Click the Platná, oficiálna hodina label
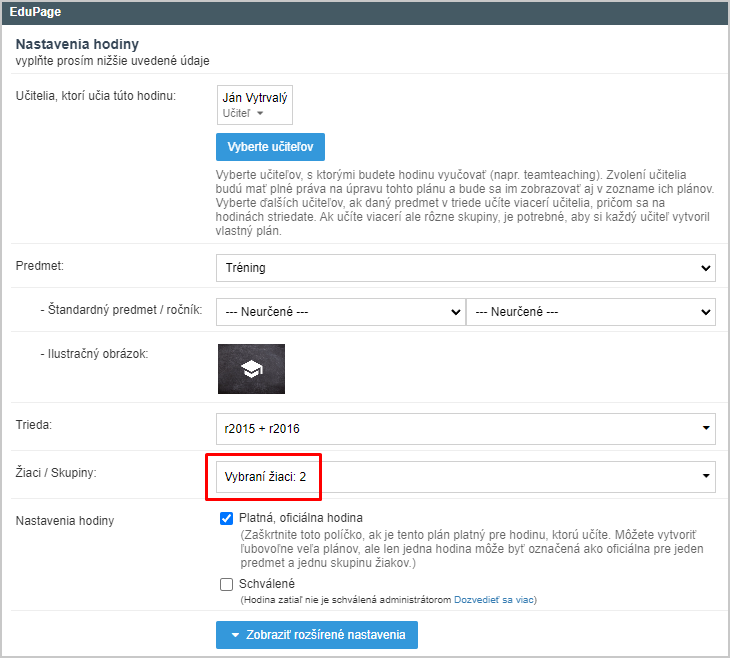730x658 pixels. [x=301, y=518]
